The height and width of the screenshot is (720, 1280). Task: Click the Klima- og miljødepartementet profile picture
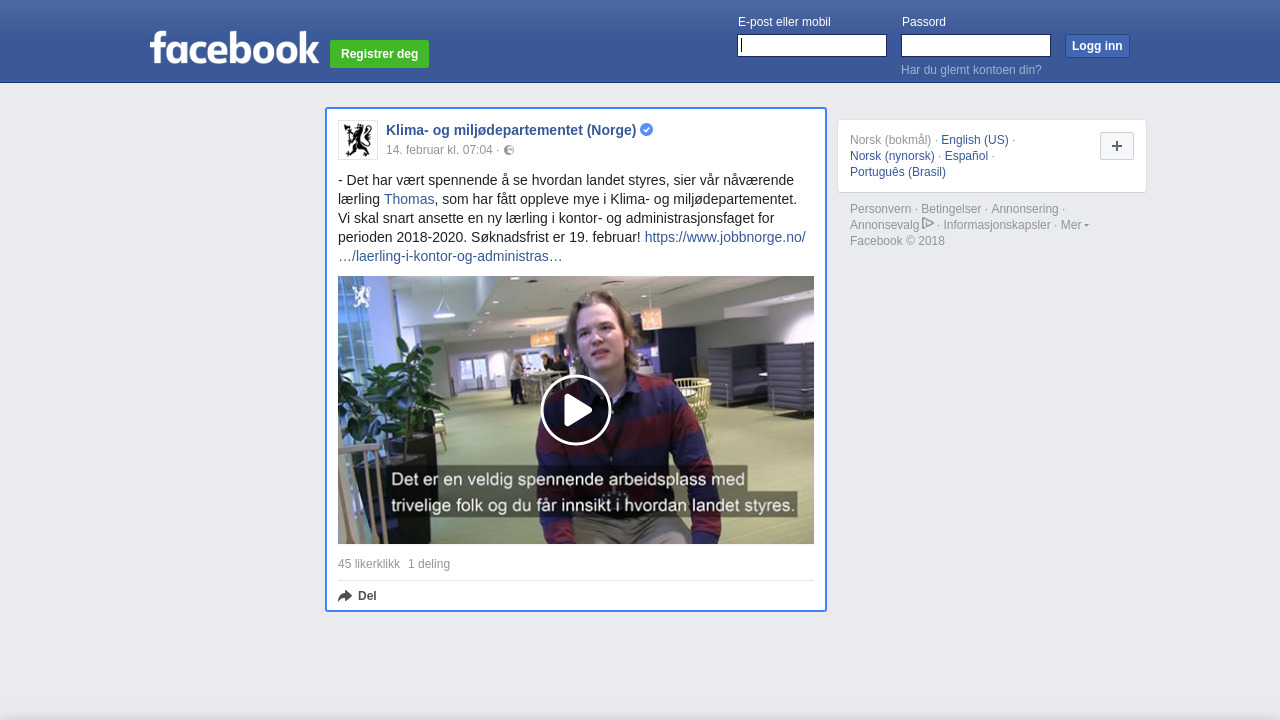358,140
